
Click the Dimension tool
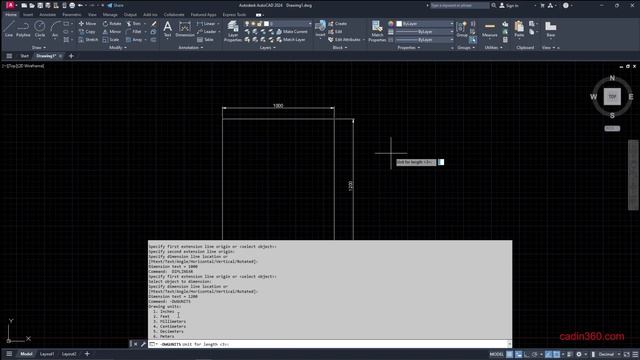click(x=185, y=29)
